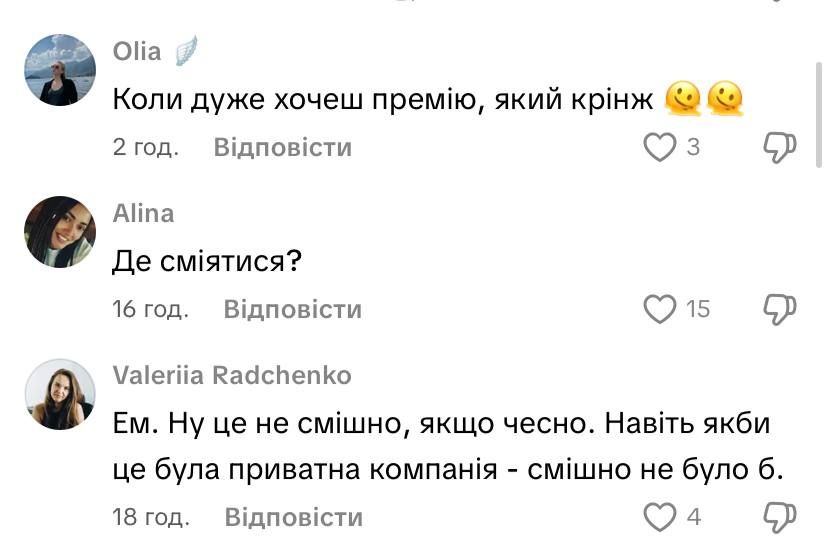Dislike Alina's comment "Де сміятися?"

(x=780, y=310)
